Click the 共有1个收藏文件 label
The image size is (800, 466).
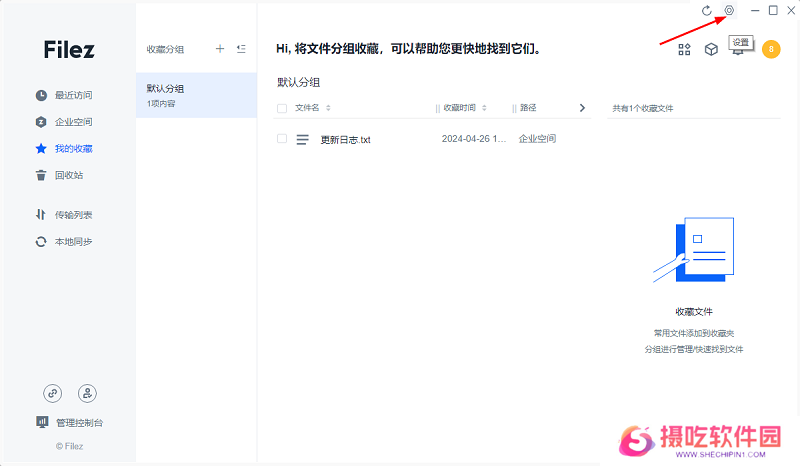[x=643, y=108]
